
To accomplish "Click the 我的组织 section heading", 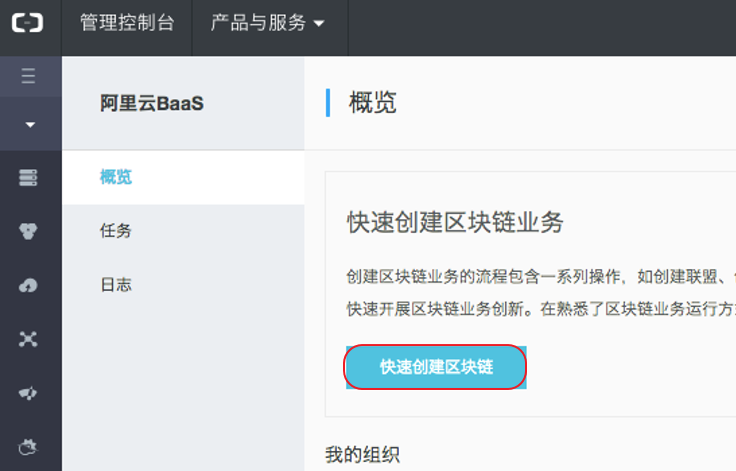I will pos(362,455).
